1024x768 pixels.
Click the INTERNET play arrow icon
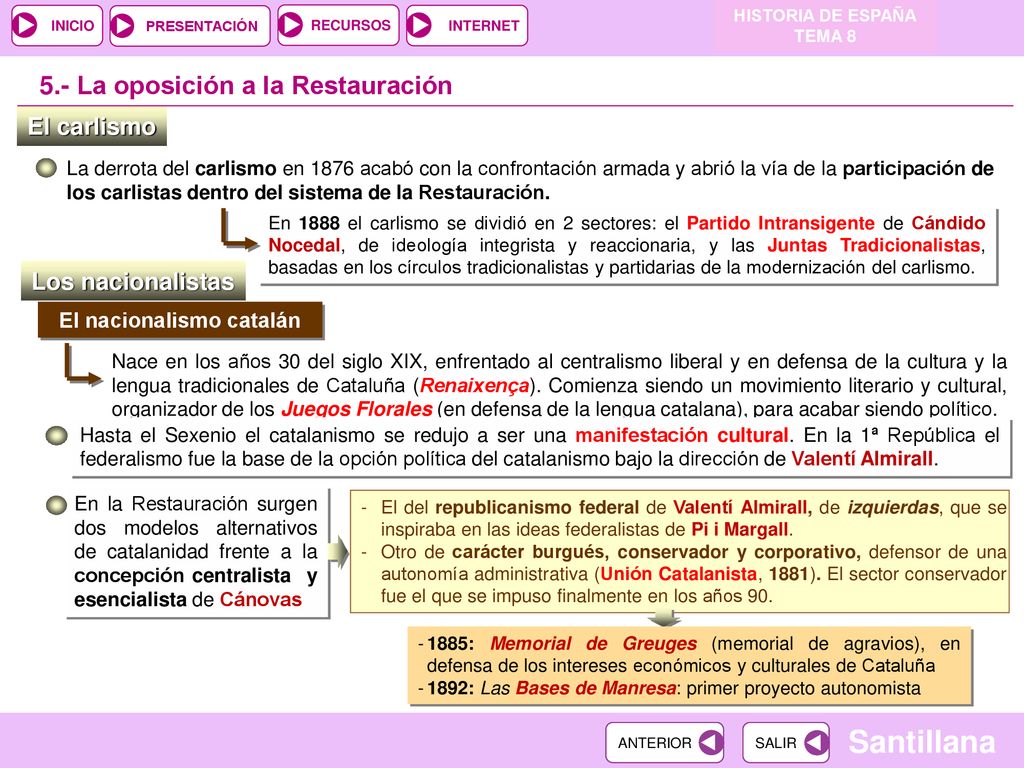[x=420, y=25]
